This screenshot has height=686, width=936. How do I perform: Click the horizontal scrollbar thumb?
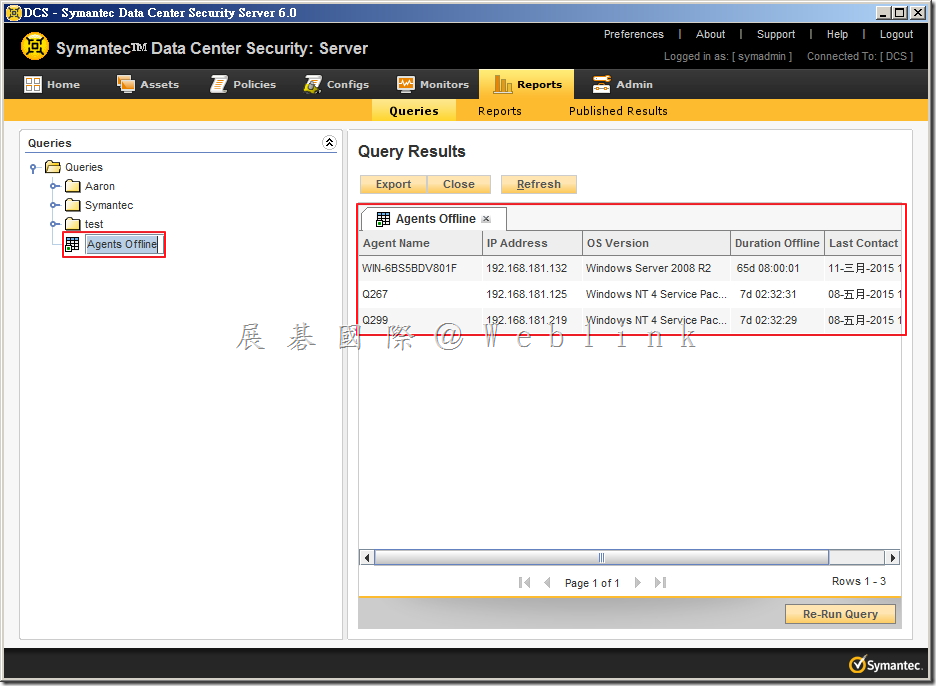pyautogui.click(x=601, y=558)
